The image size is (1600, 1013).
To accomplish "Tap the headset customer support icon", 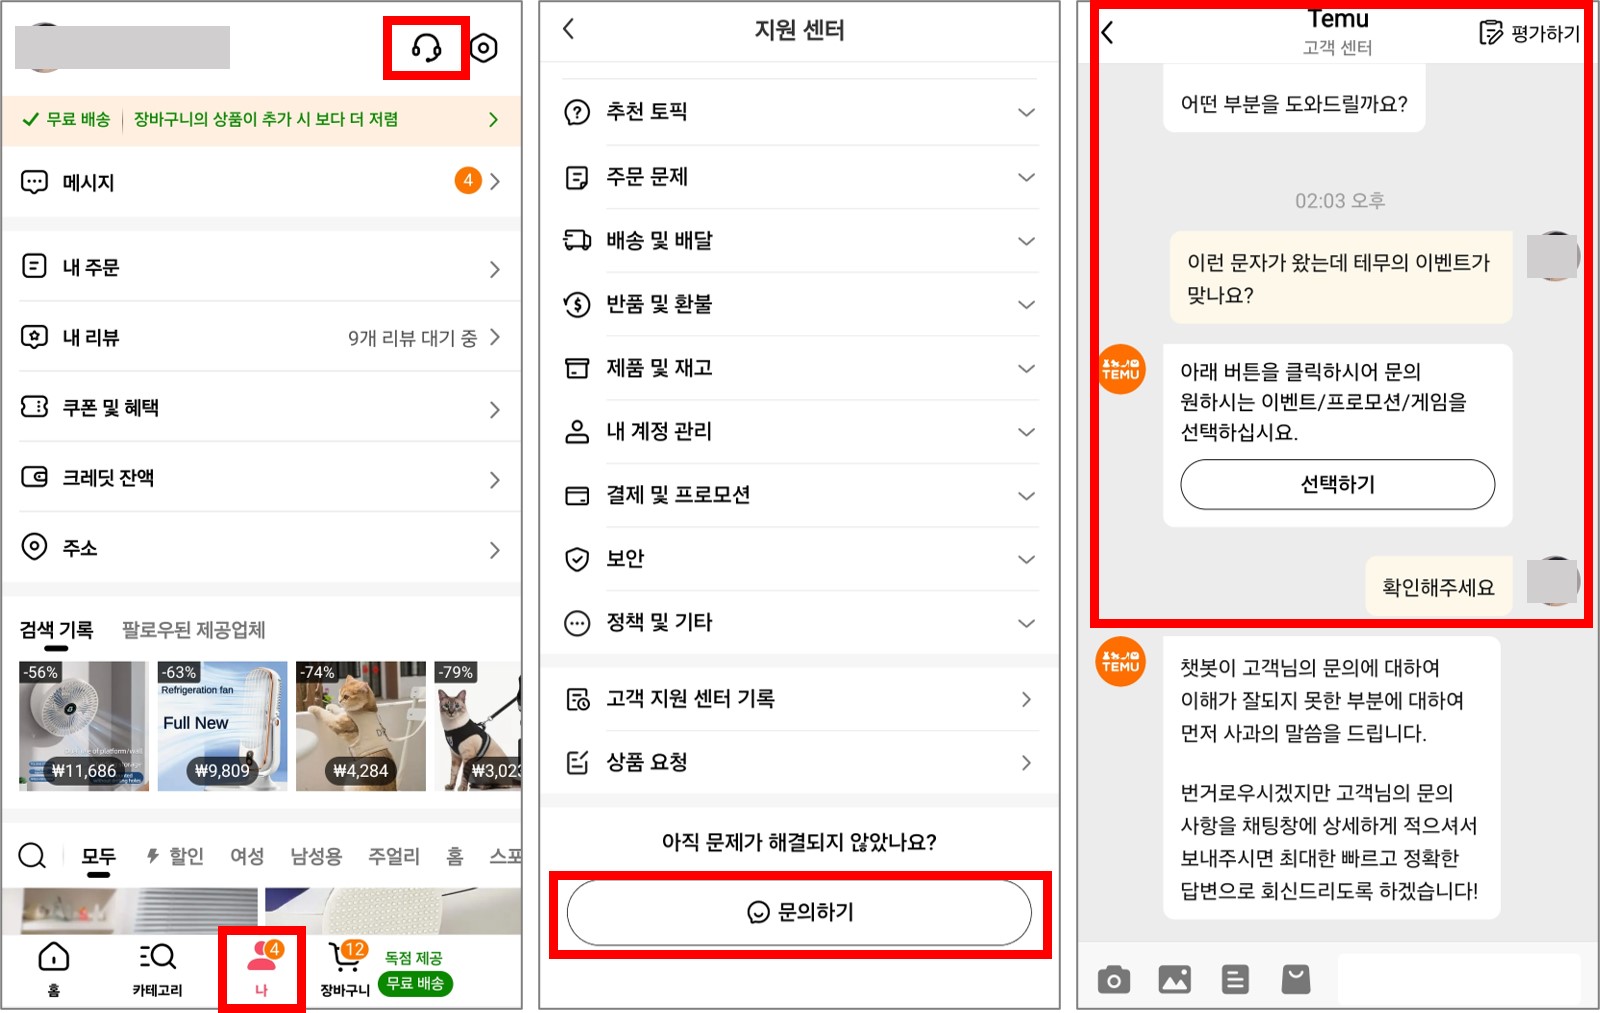I will click(x=427, y=47).
